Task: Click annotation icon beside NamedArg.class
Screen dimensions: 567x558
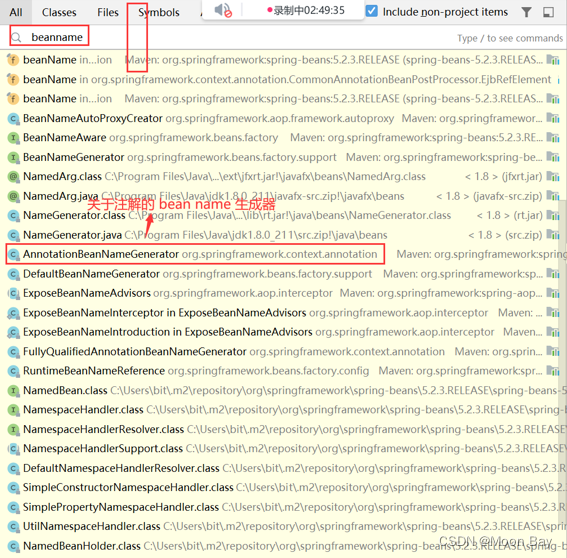Action: [13, 177]
